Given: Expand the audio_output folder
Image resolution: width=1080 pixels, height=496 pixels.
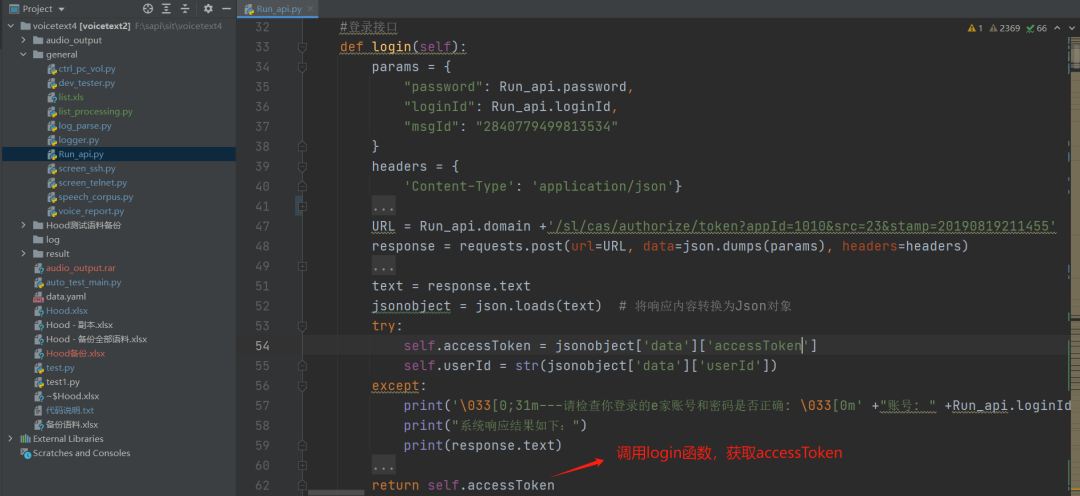Looking at the screenshot, I should coord(23,40).
